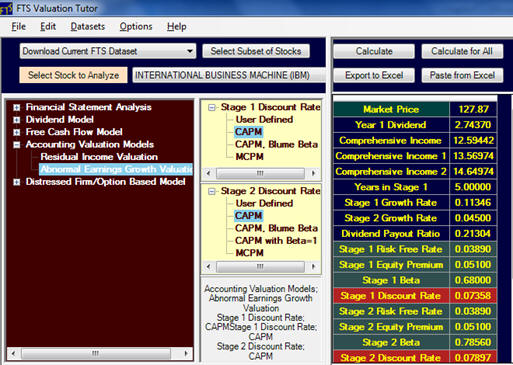The width and height of the screenshot is (513, 365).
Task: Choose CAPM with Beta=1 for Stage 2
Action: point(276,240)
